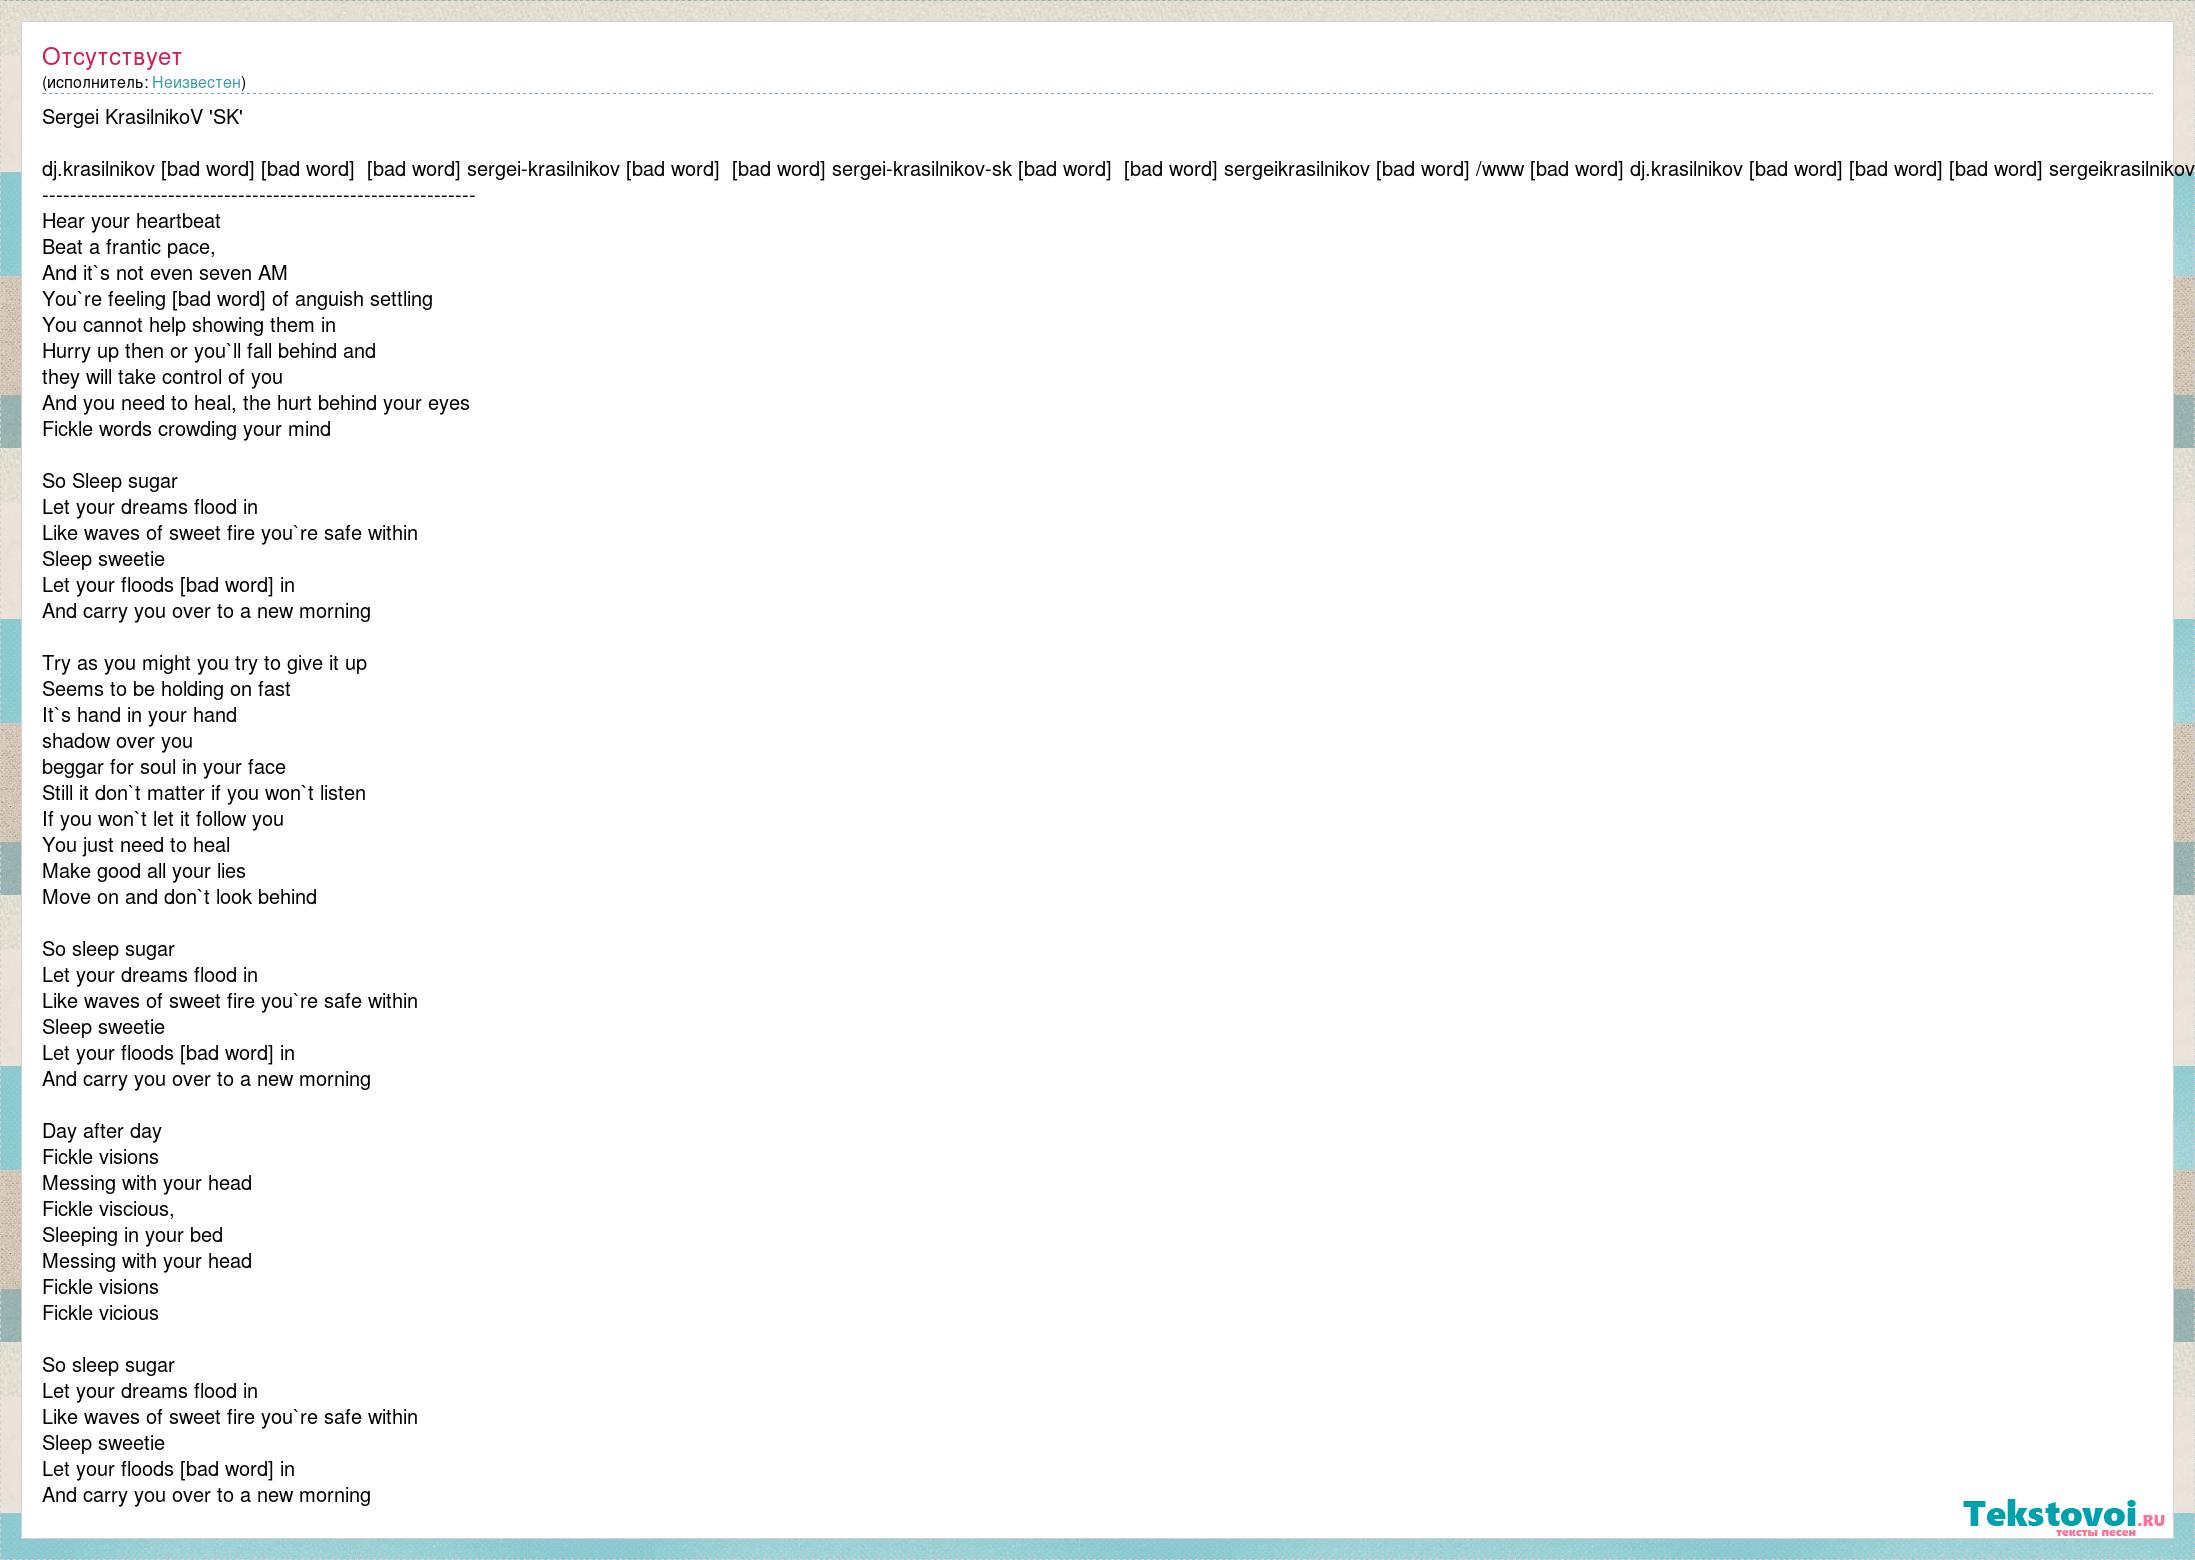The height and width of the screenshot is (1560, 2195).
Task: Click the line 'Fickle words crowding your mind'
Action: (186, 429)
